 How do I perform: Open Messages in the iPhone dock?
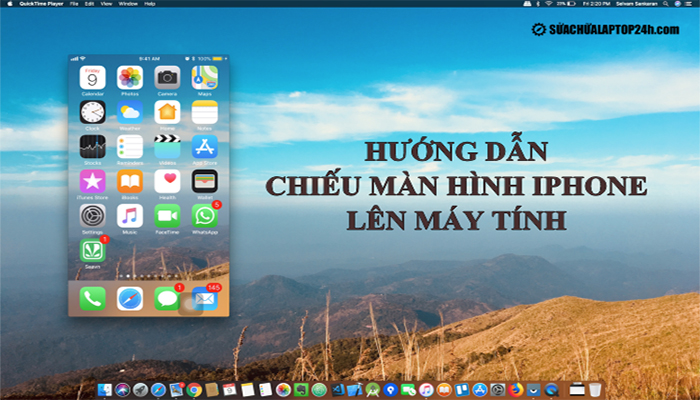point(167,299)
